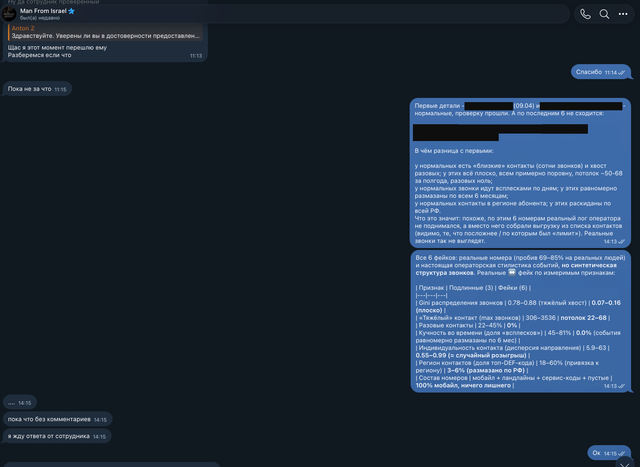Viewport: 640px width, 467px height.
Task: Open the three-dots more options menu
Action: coord(623,14)
